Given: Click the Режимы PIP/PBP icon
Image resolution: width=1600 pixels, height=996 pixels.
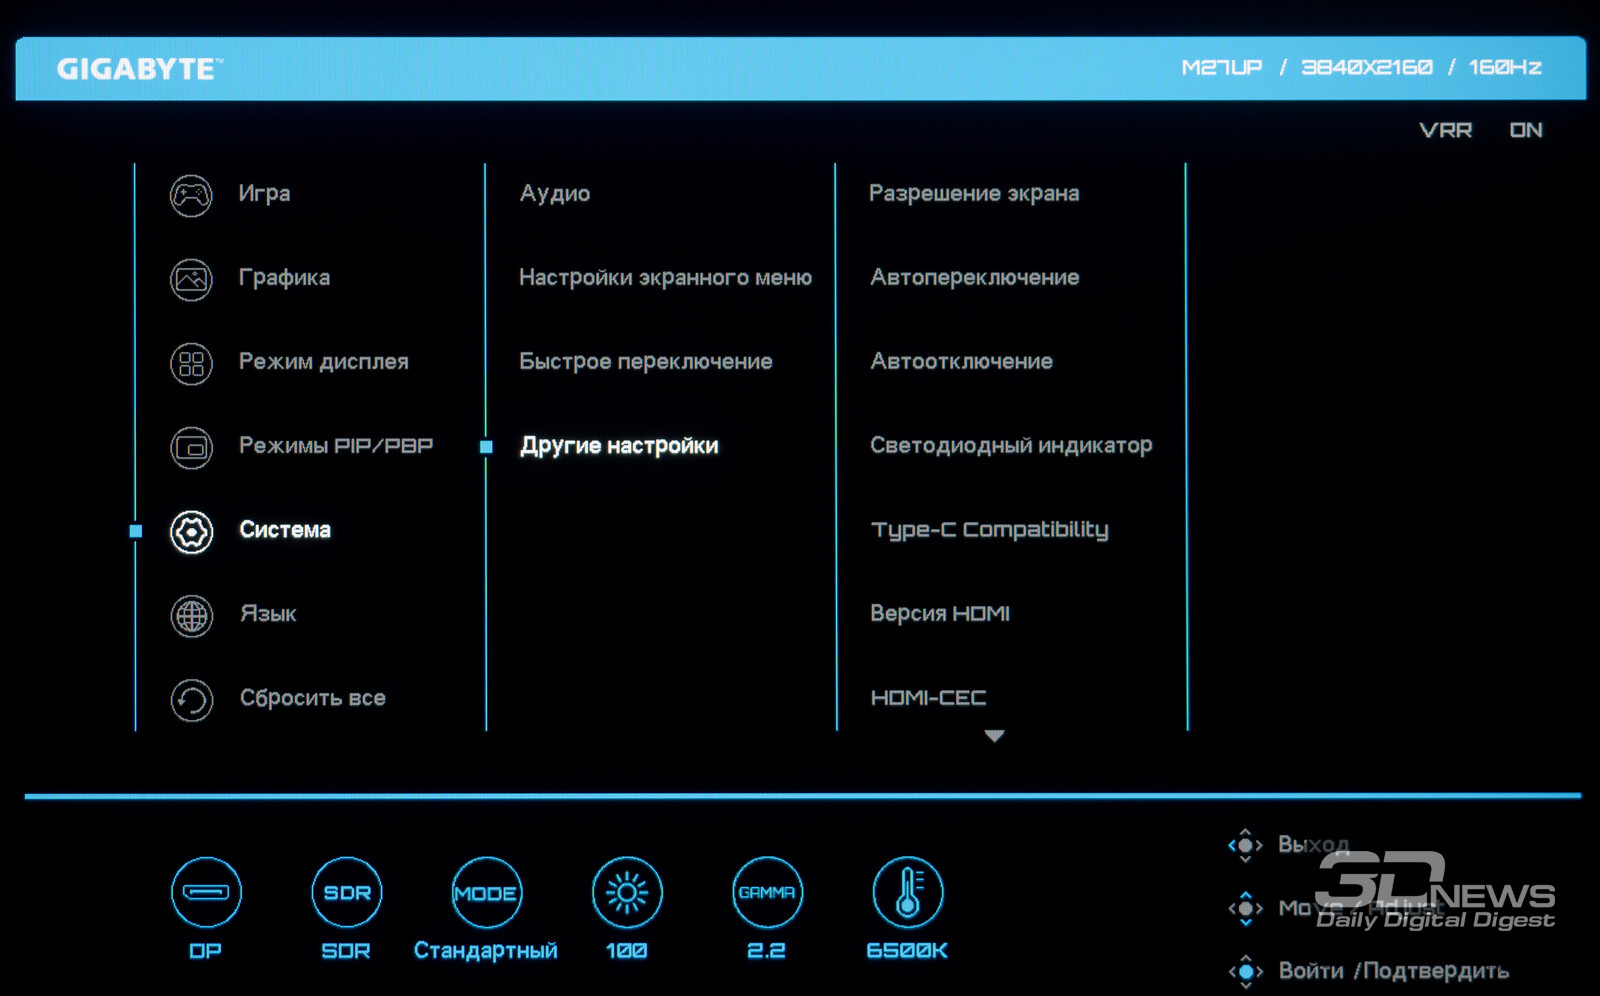Looking at the screenshot, I should point(191,448).
